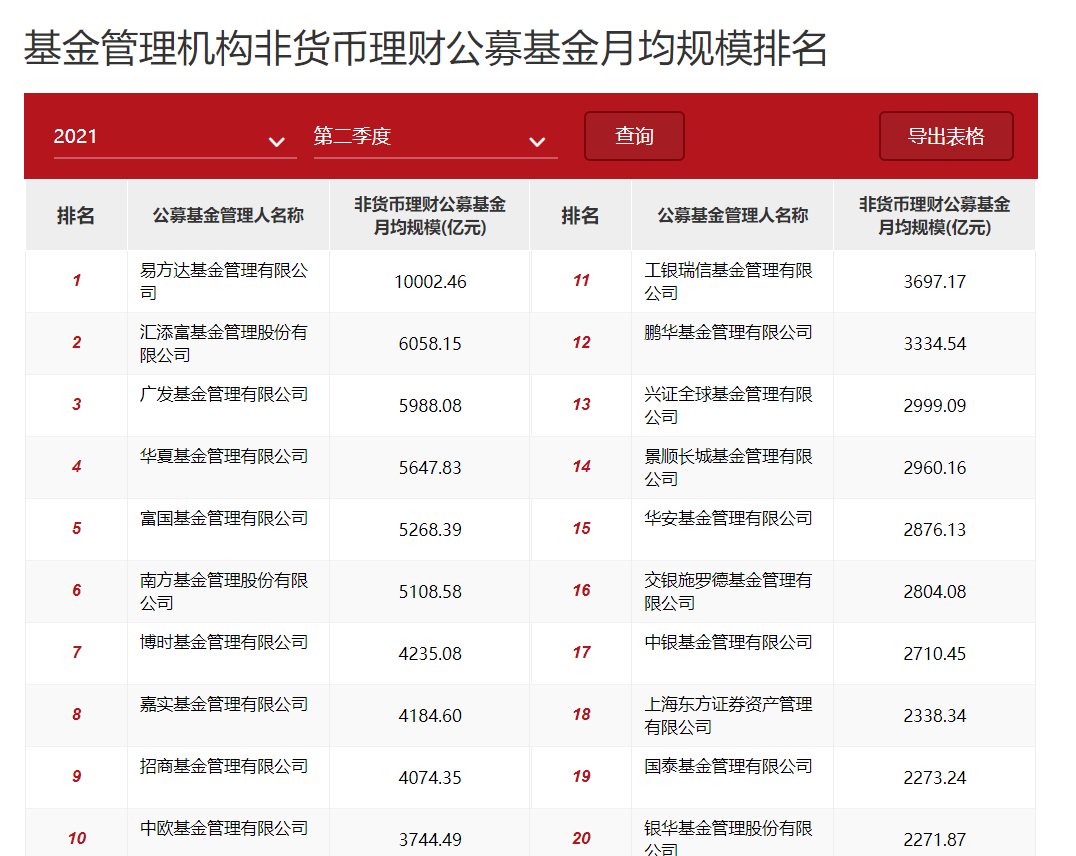Click the value 2338.34

[x=935, y=716]
